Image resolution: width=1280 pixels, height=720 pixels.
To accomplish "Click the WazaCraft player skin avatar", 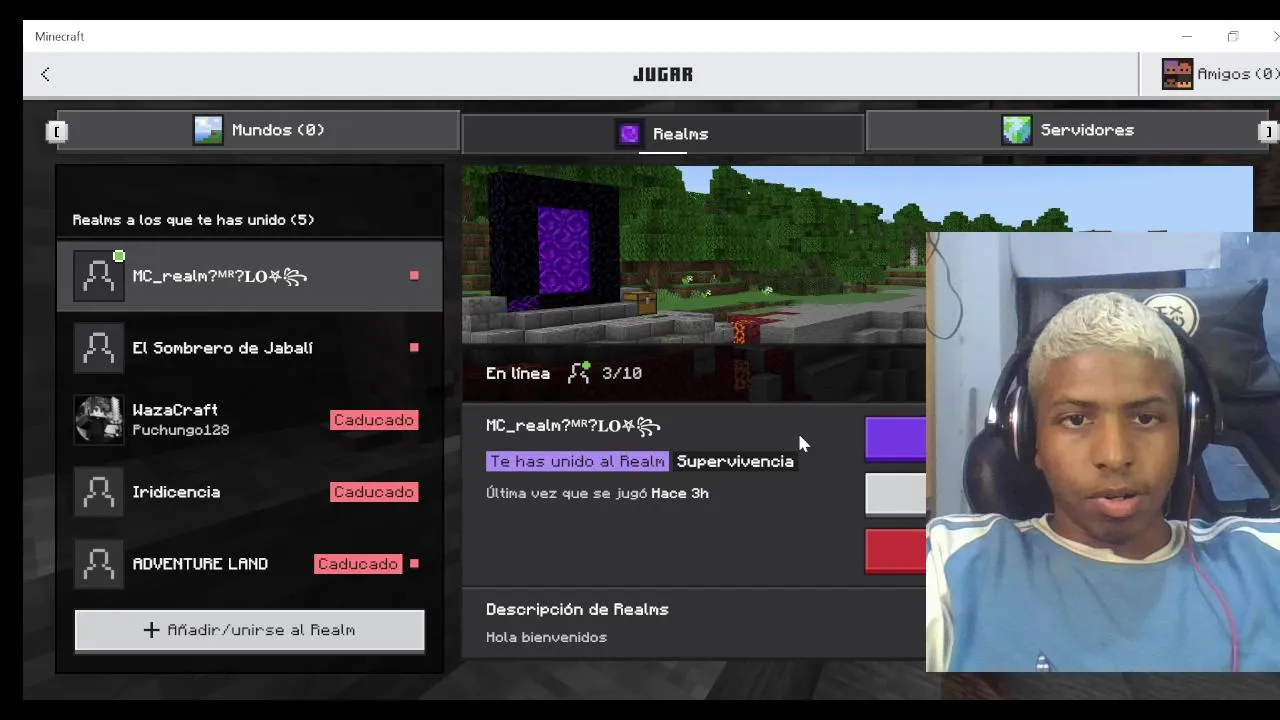I will [x=98, y=420].
